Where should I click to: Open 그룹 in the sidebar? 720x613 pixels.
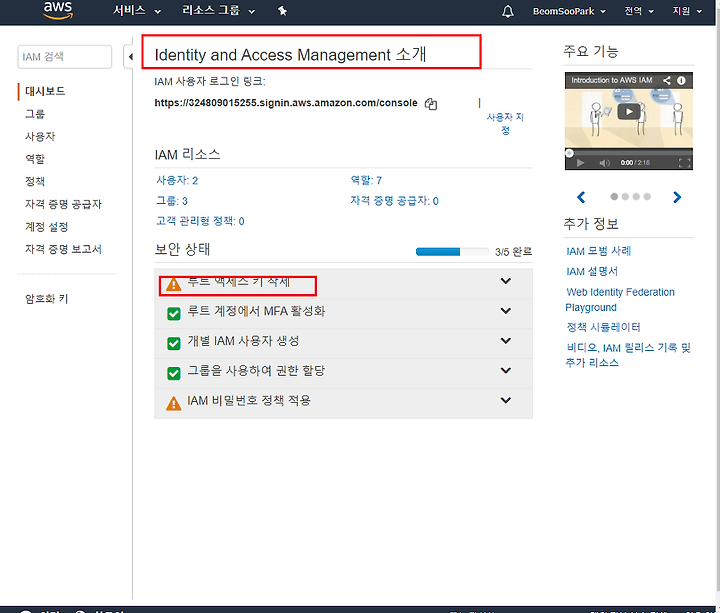[35, 114]
